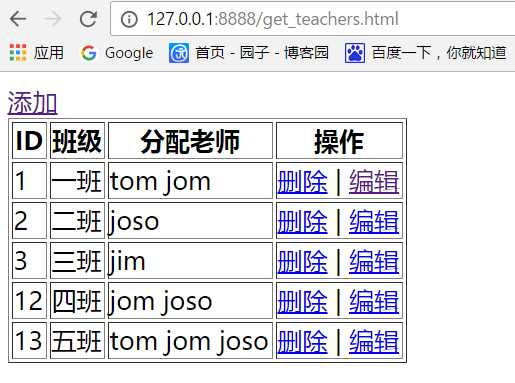Delete the 五班 row via 删除

pos(302,341)
